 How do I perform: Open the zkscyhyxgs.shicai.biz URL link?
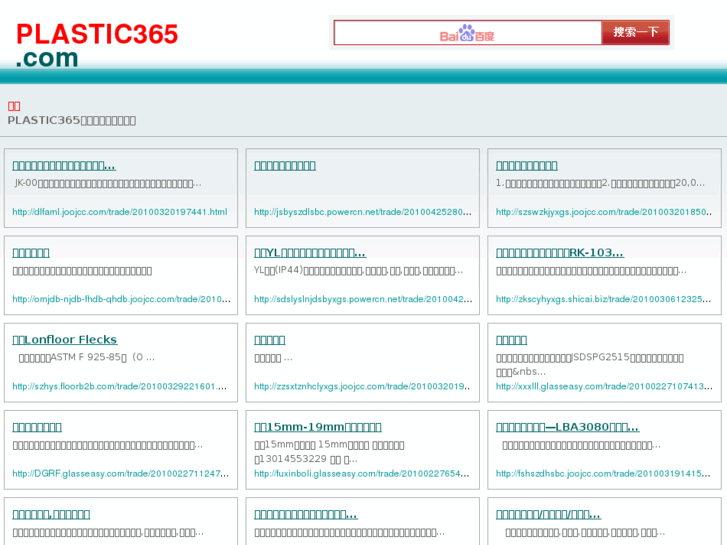603,299
